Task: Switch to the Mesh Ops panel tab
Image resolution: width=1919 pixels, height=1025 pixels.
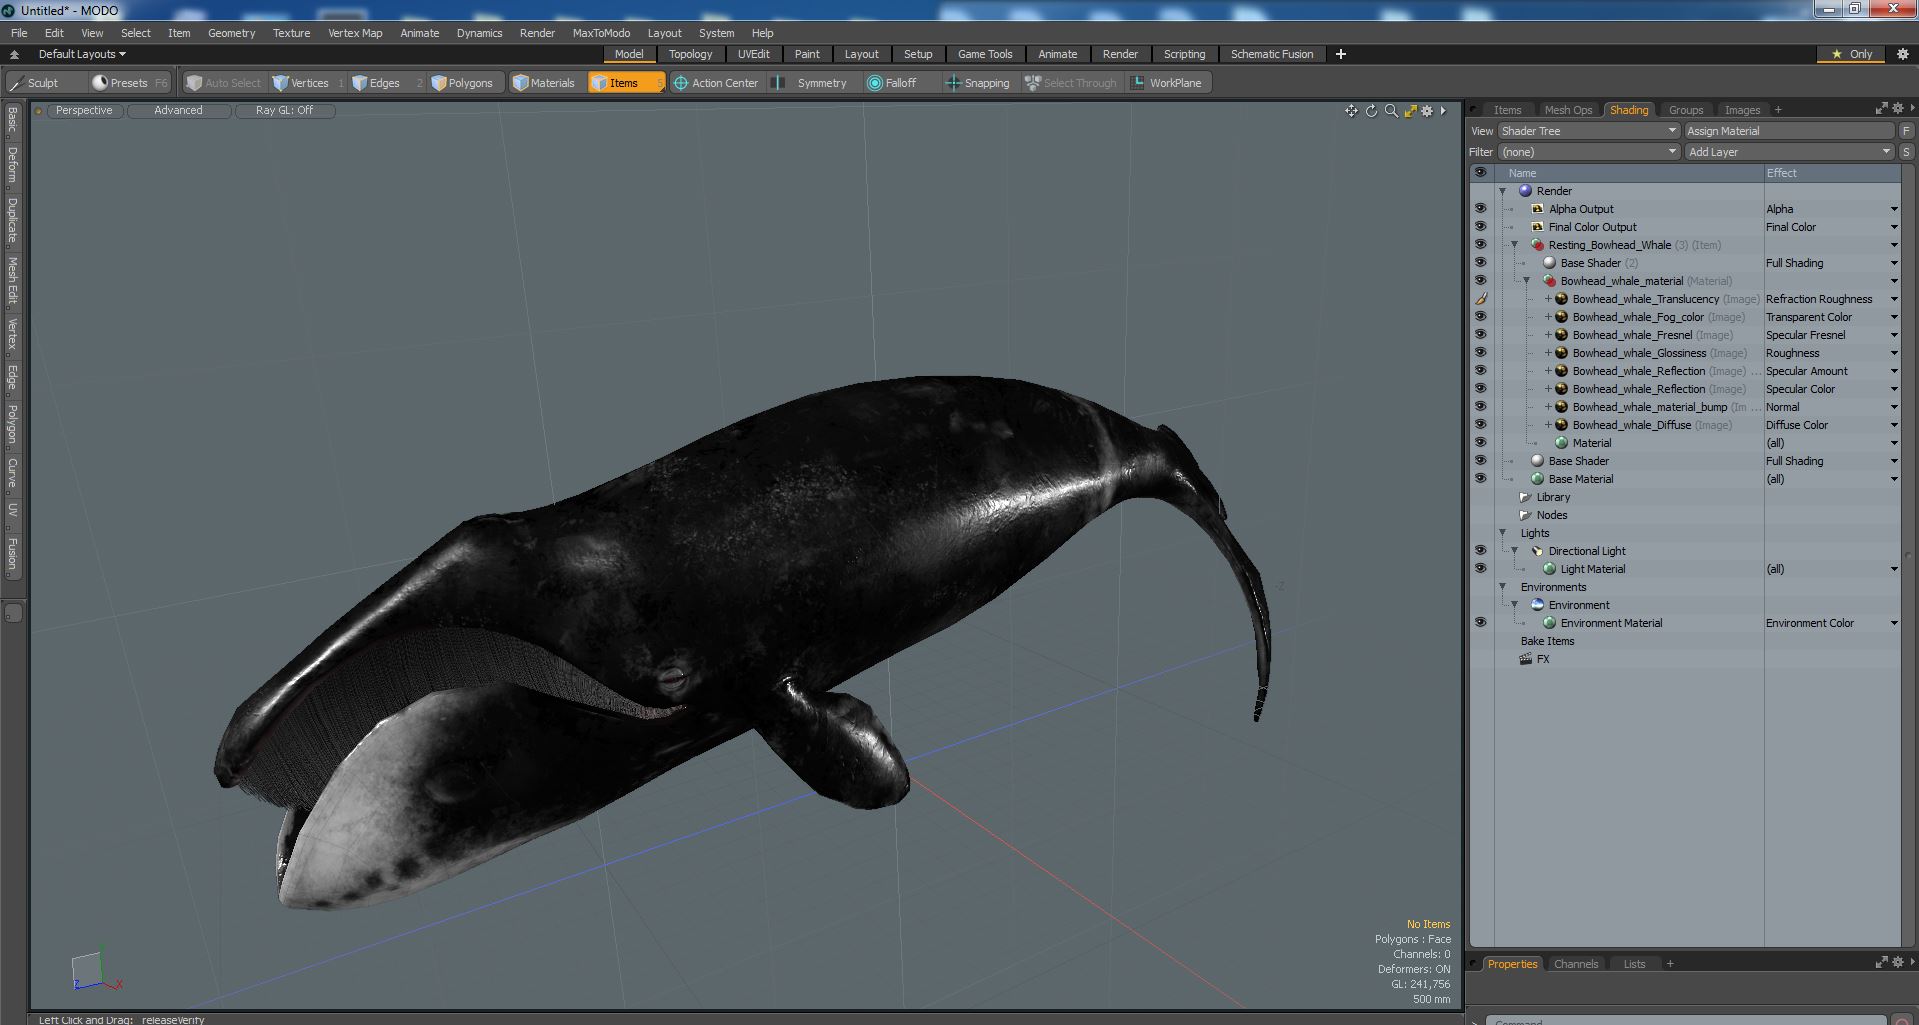Action: click(x=1567, y=110)
